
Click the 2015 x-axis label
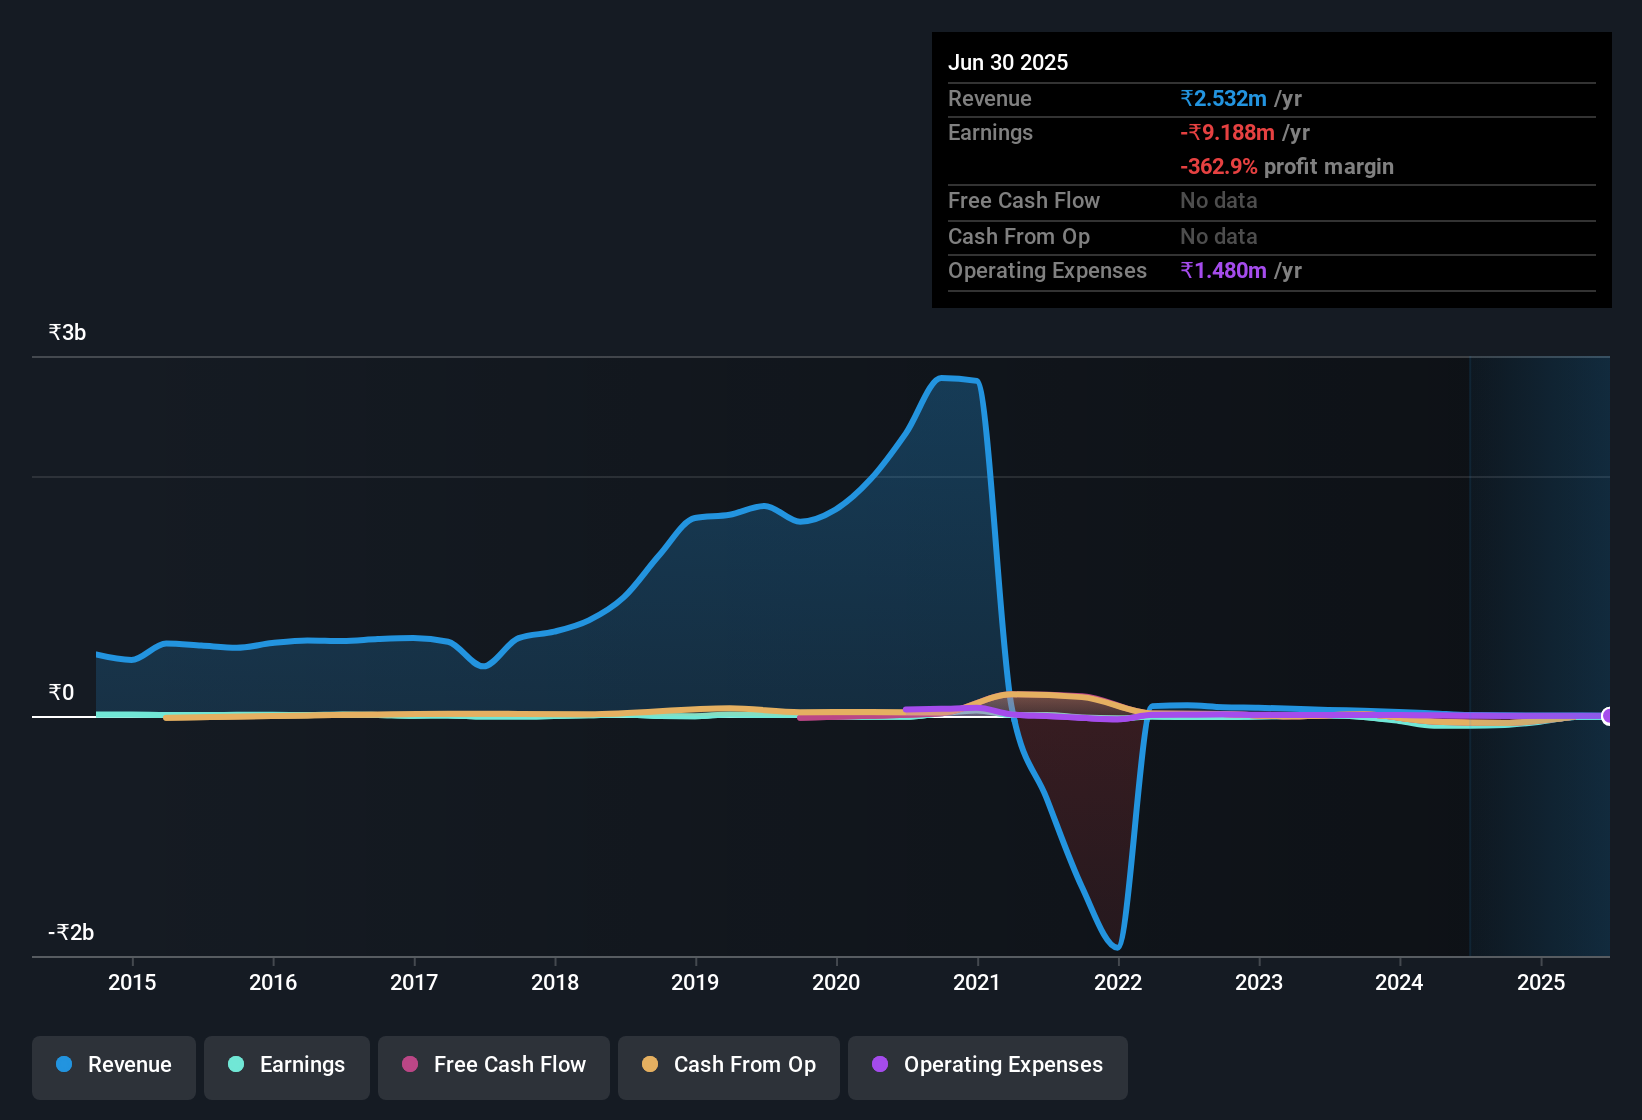coord(132,982)
